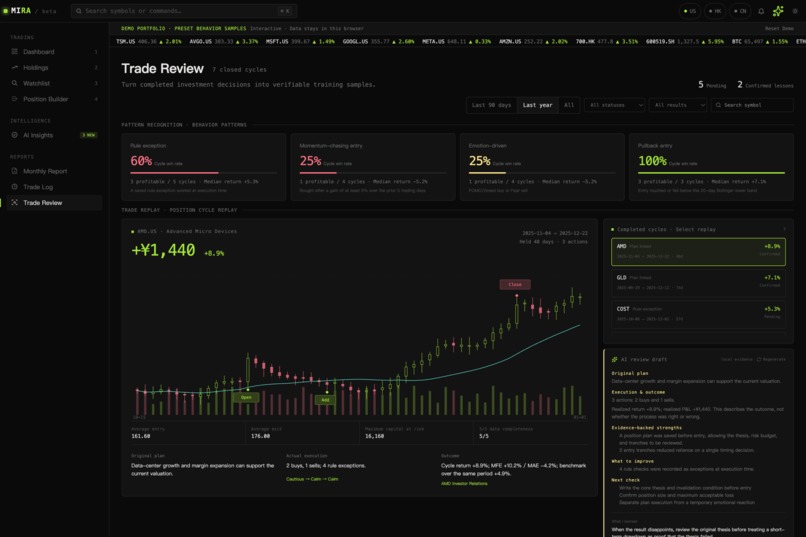
Task: Click Reset Demo
Action: click(779, 29)
